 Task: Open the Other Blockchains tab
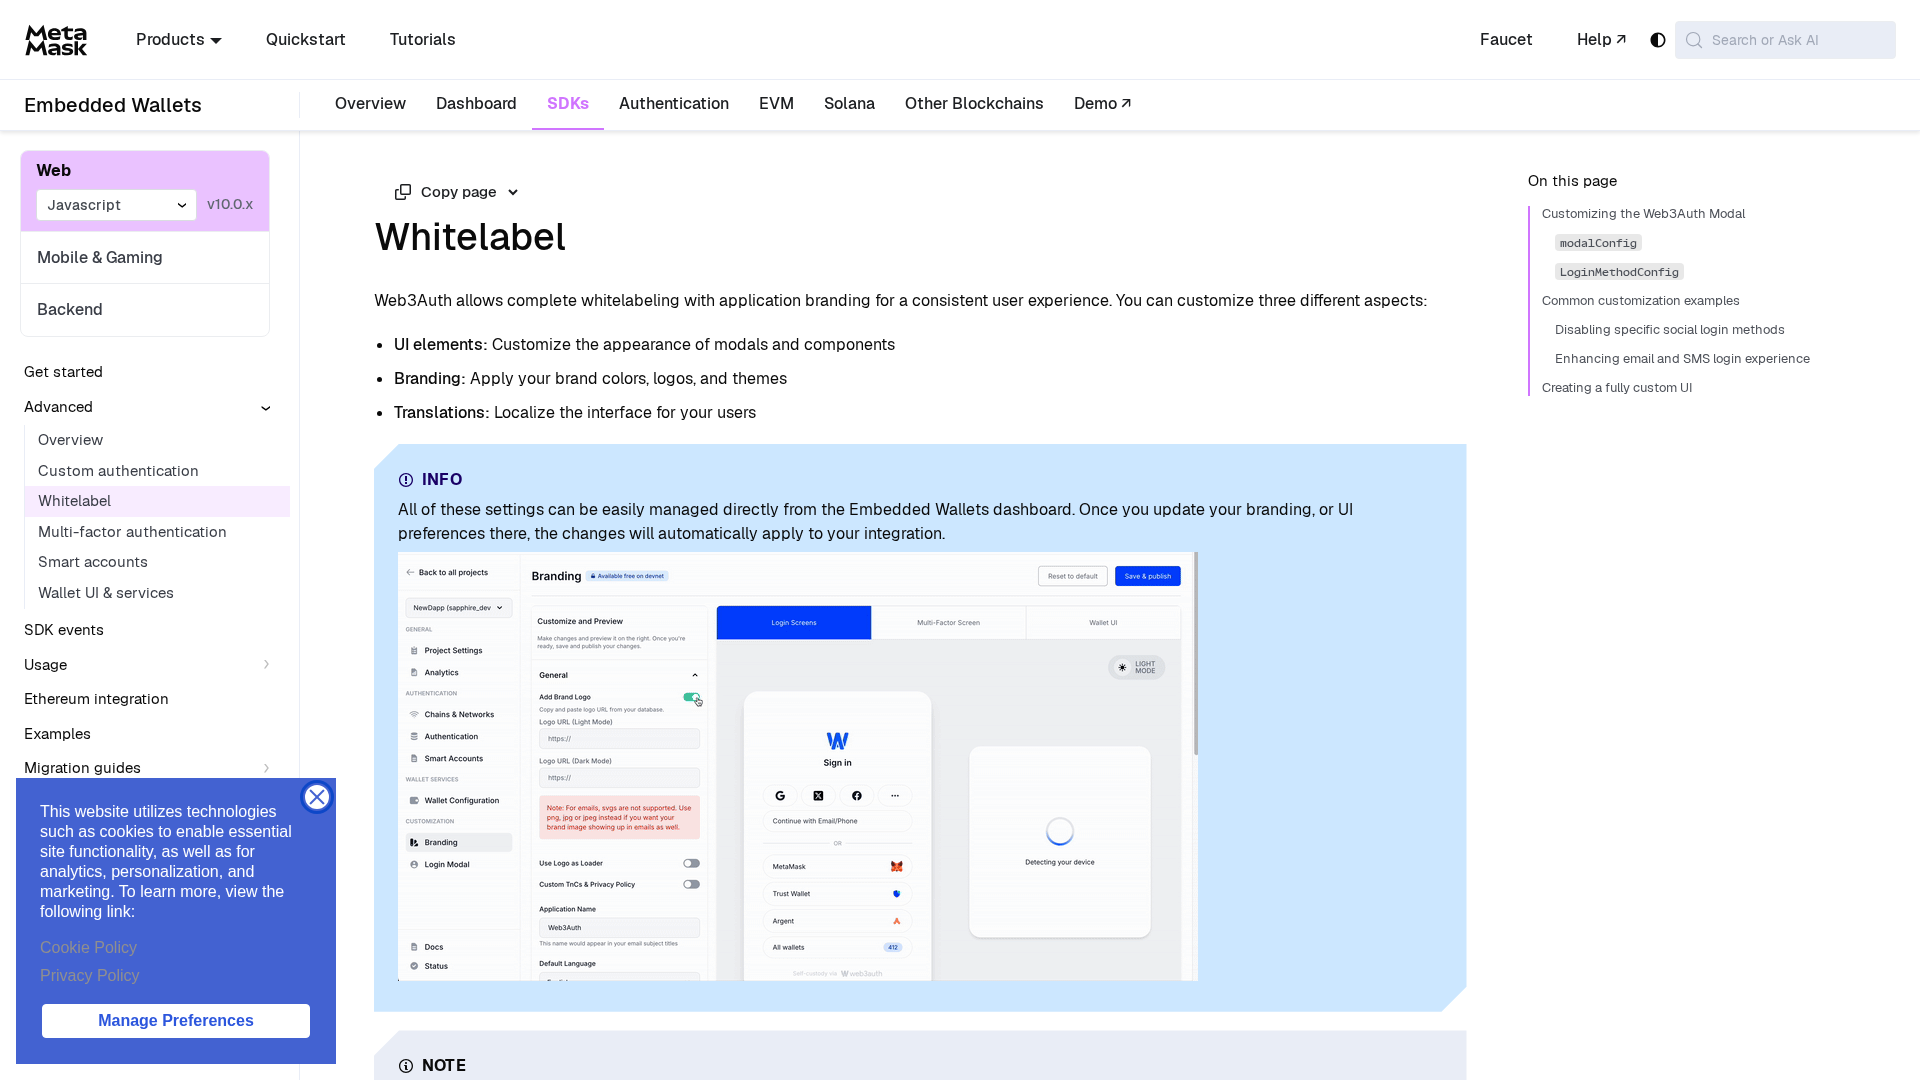click(x=974, y=104)
